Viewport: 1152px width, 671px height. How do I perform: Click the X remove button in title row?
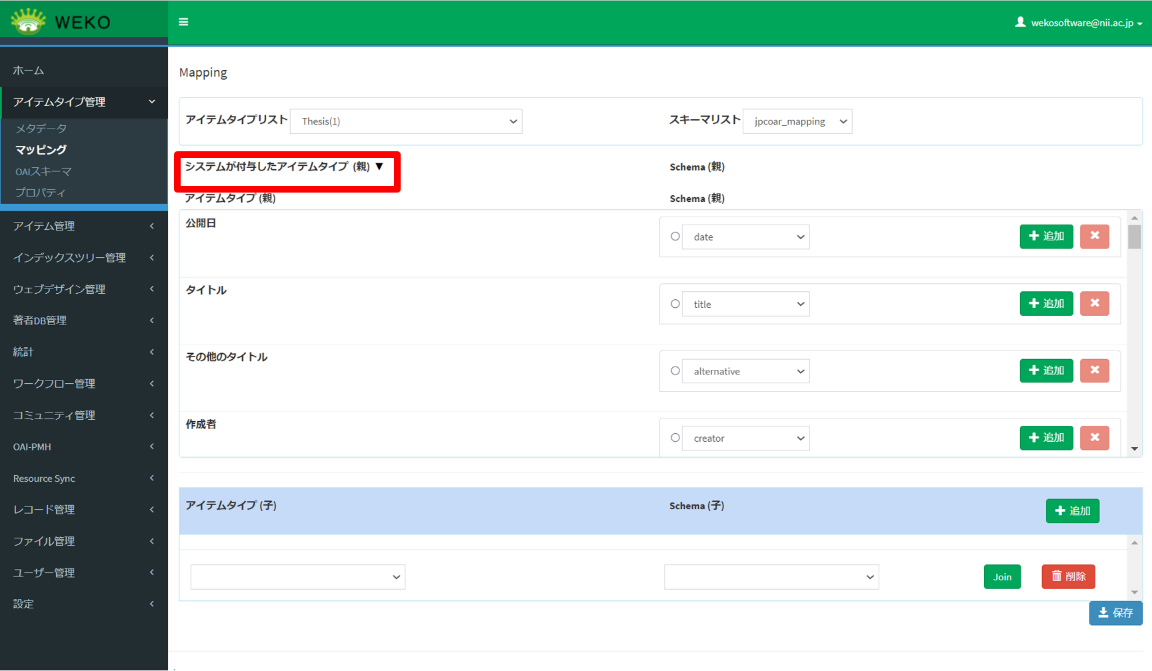click(1094, 304)
